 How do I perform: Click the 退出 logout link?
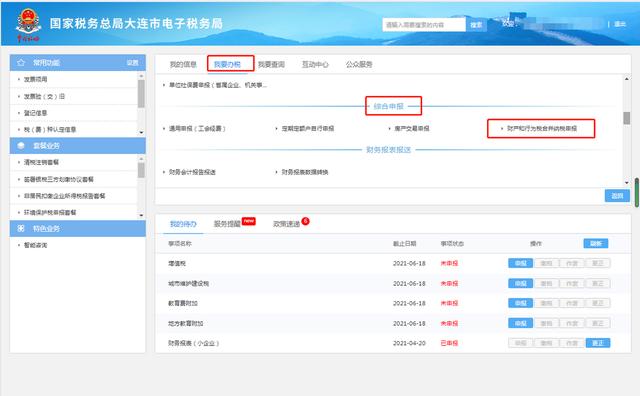(x=620, y=24)
